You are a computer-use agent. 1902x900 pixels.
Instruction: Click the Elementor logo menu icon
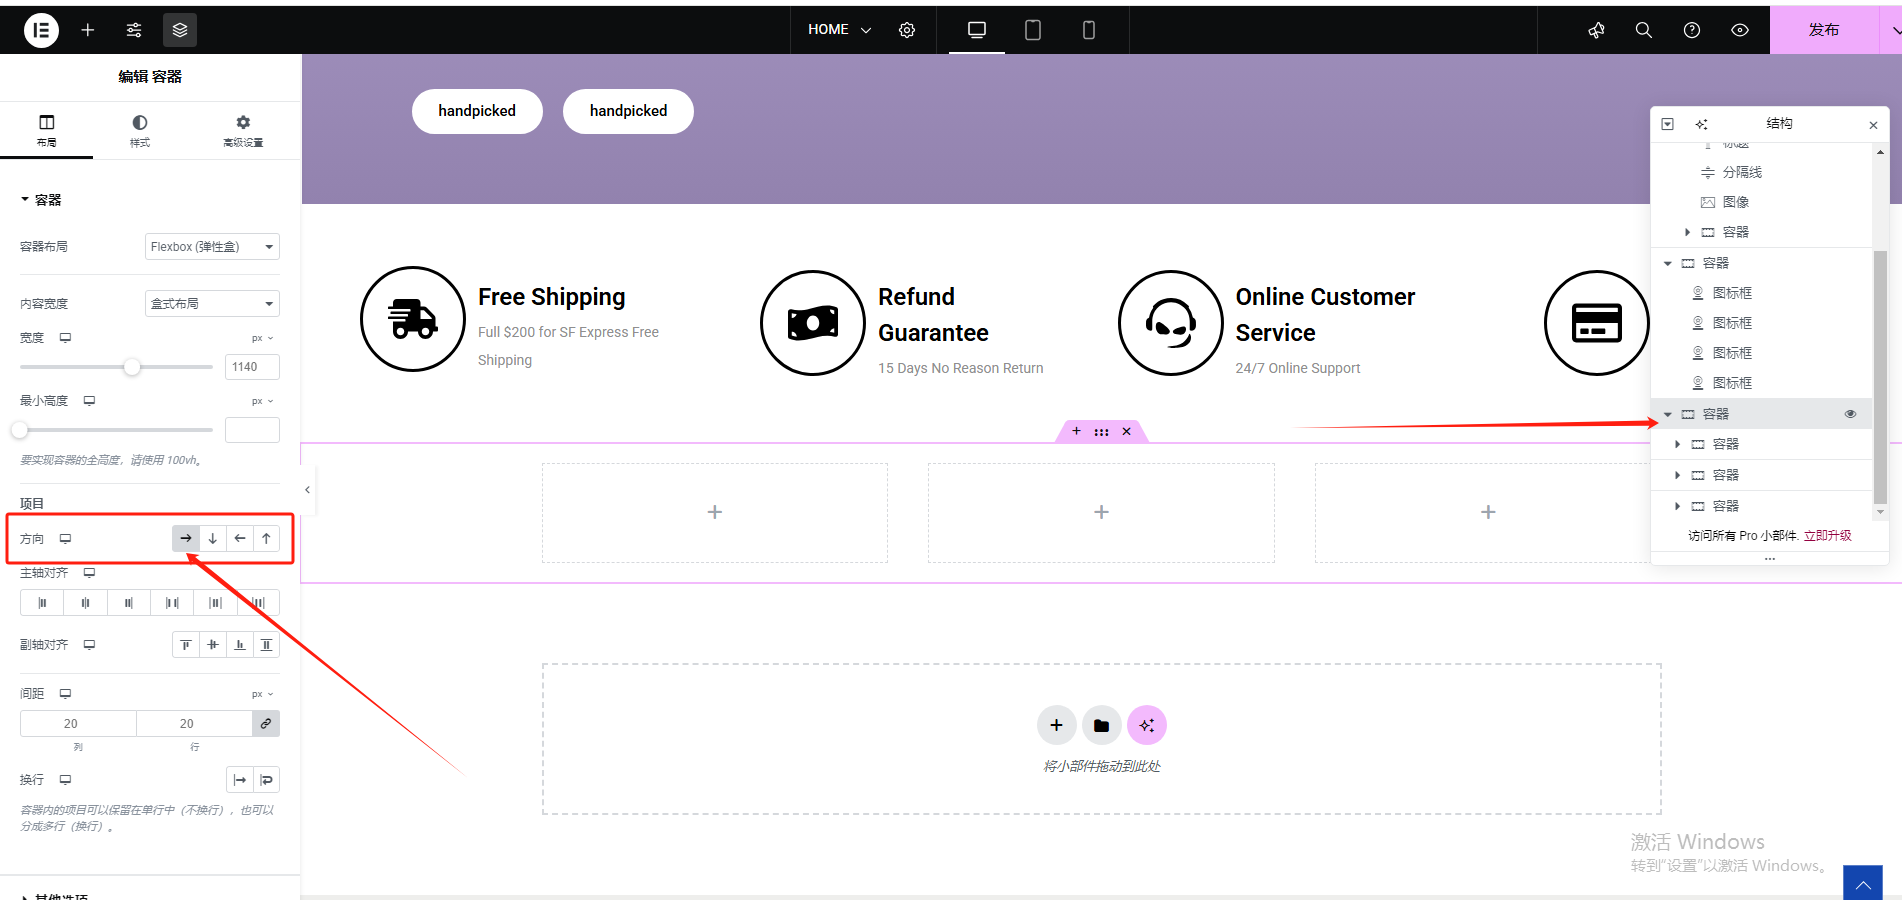(41, 30)
